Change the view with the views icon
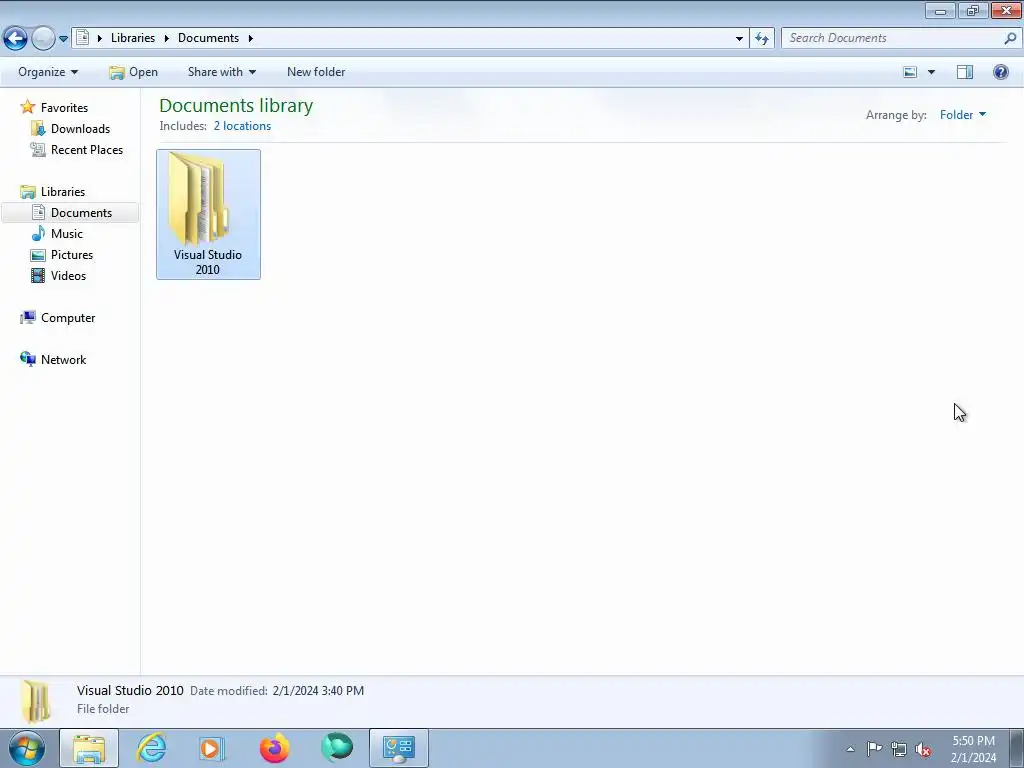Screen dimensions: 1024x768 (910, 72)
